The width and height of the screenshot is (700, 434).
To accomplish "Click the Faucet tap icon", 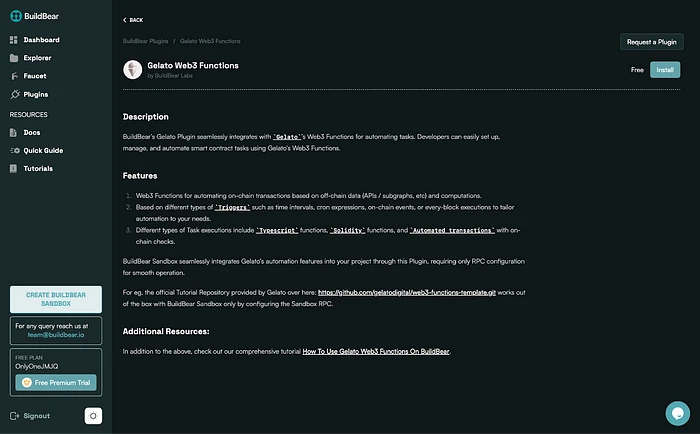I will [14, 76].
